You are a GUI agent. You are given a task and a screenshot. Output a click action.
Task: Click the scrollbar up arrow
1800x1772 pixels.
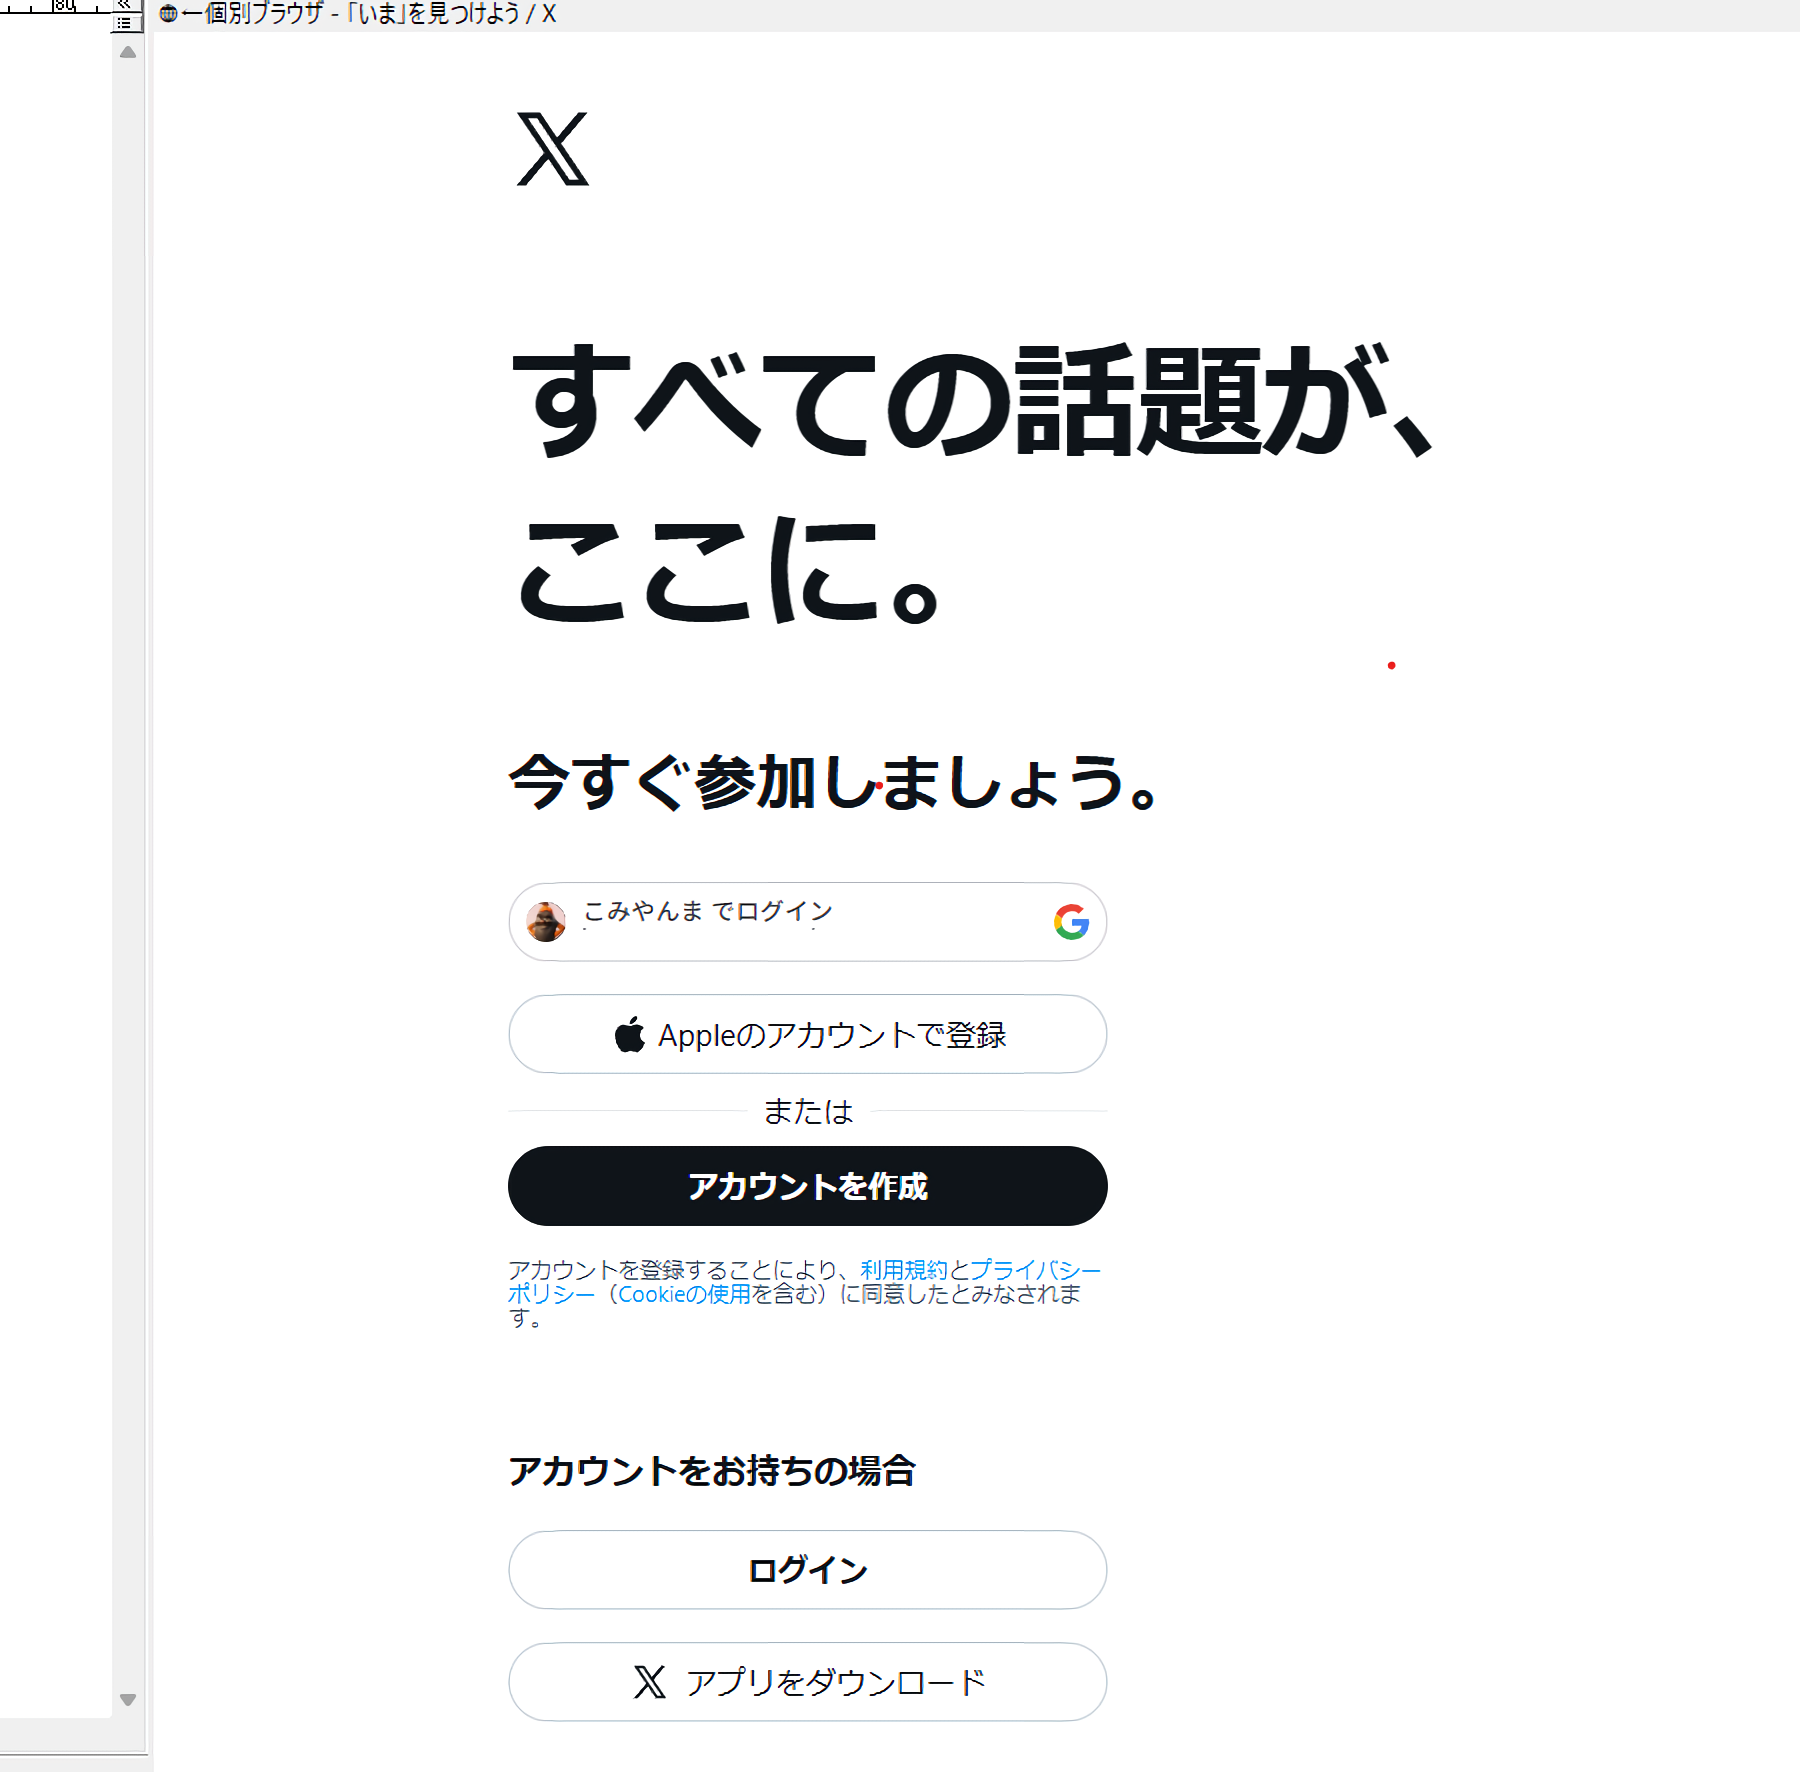(128, 52)
